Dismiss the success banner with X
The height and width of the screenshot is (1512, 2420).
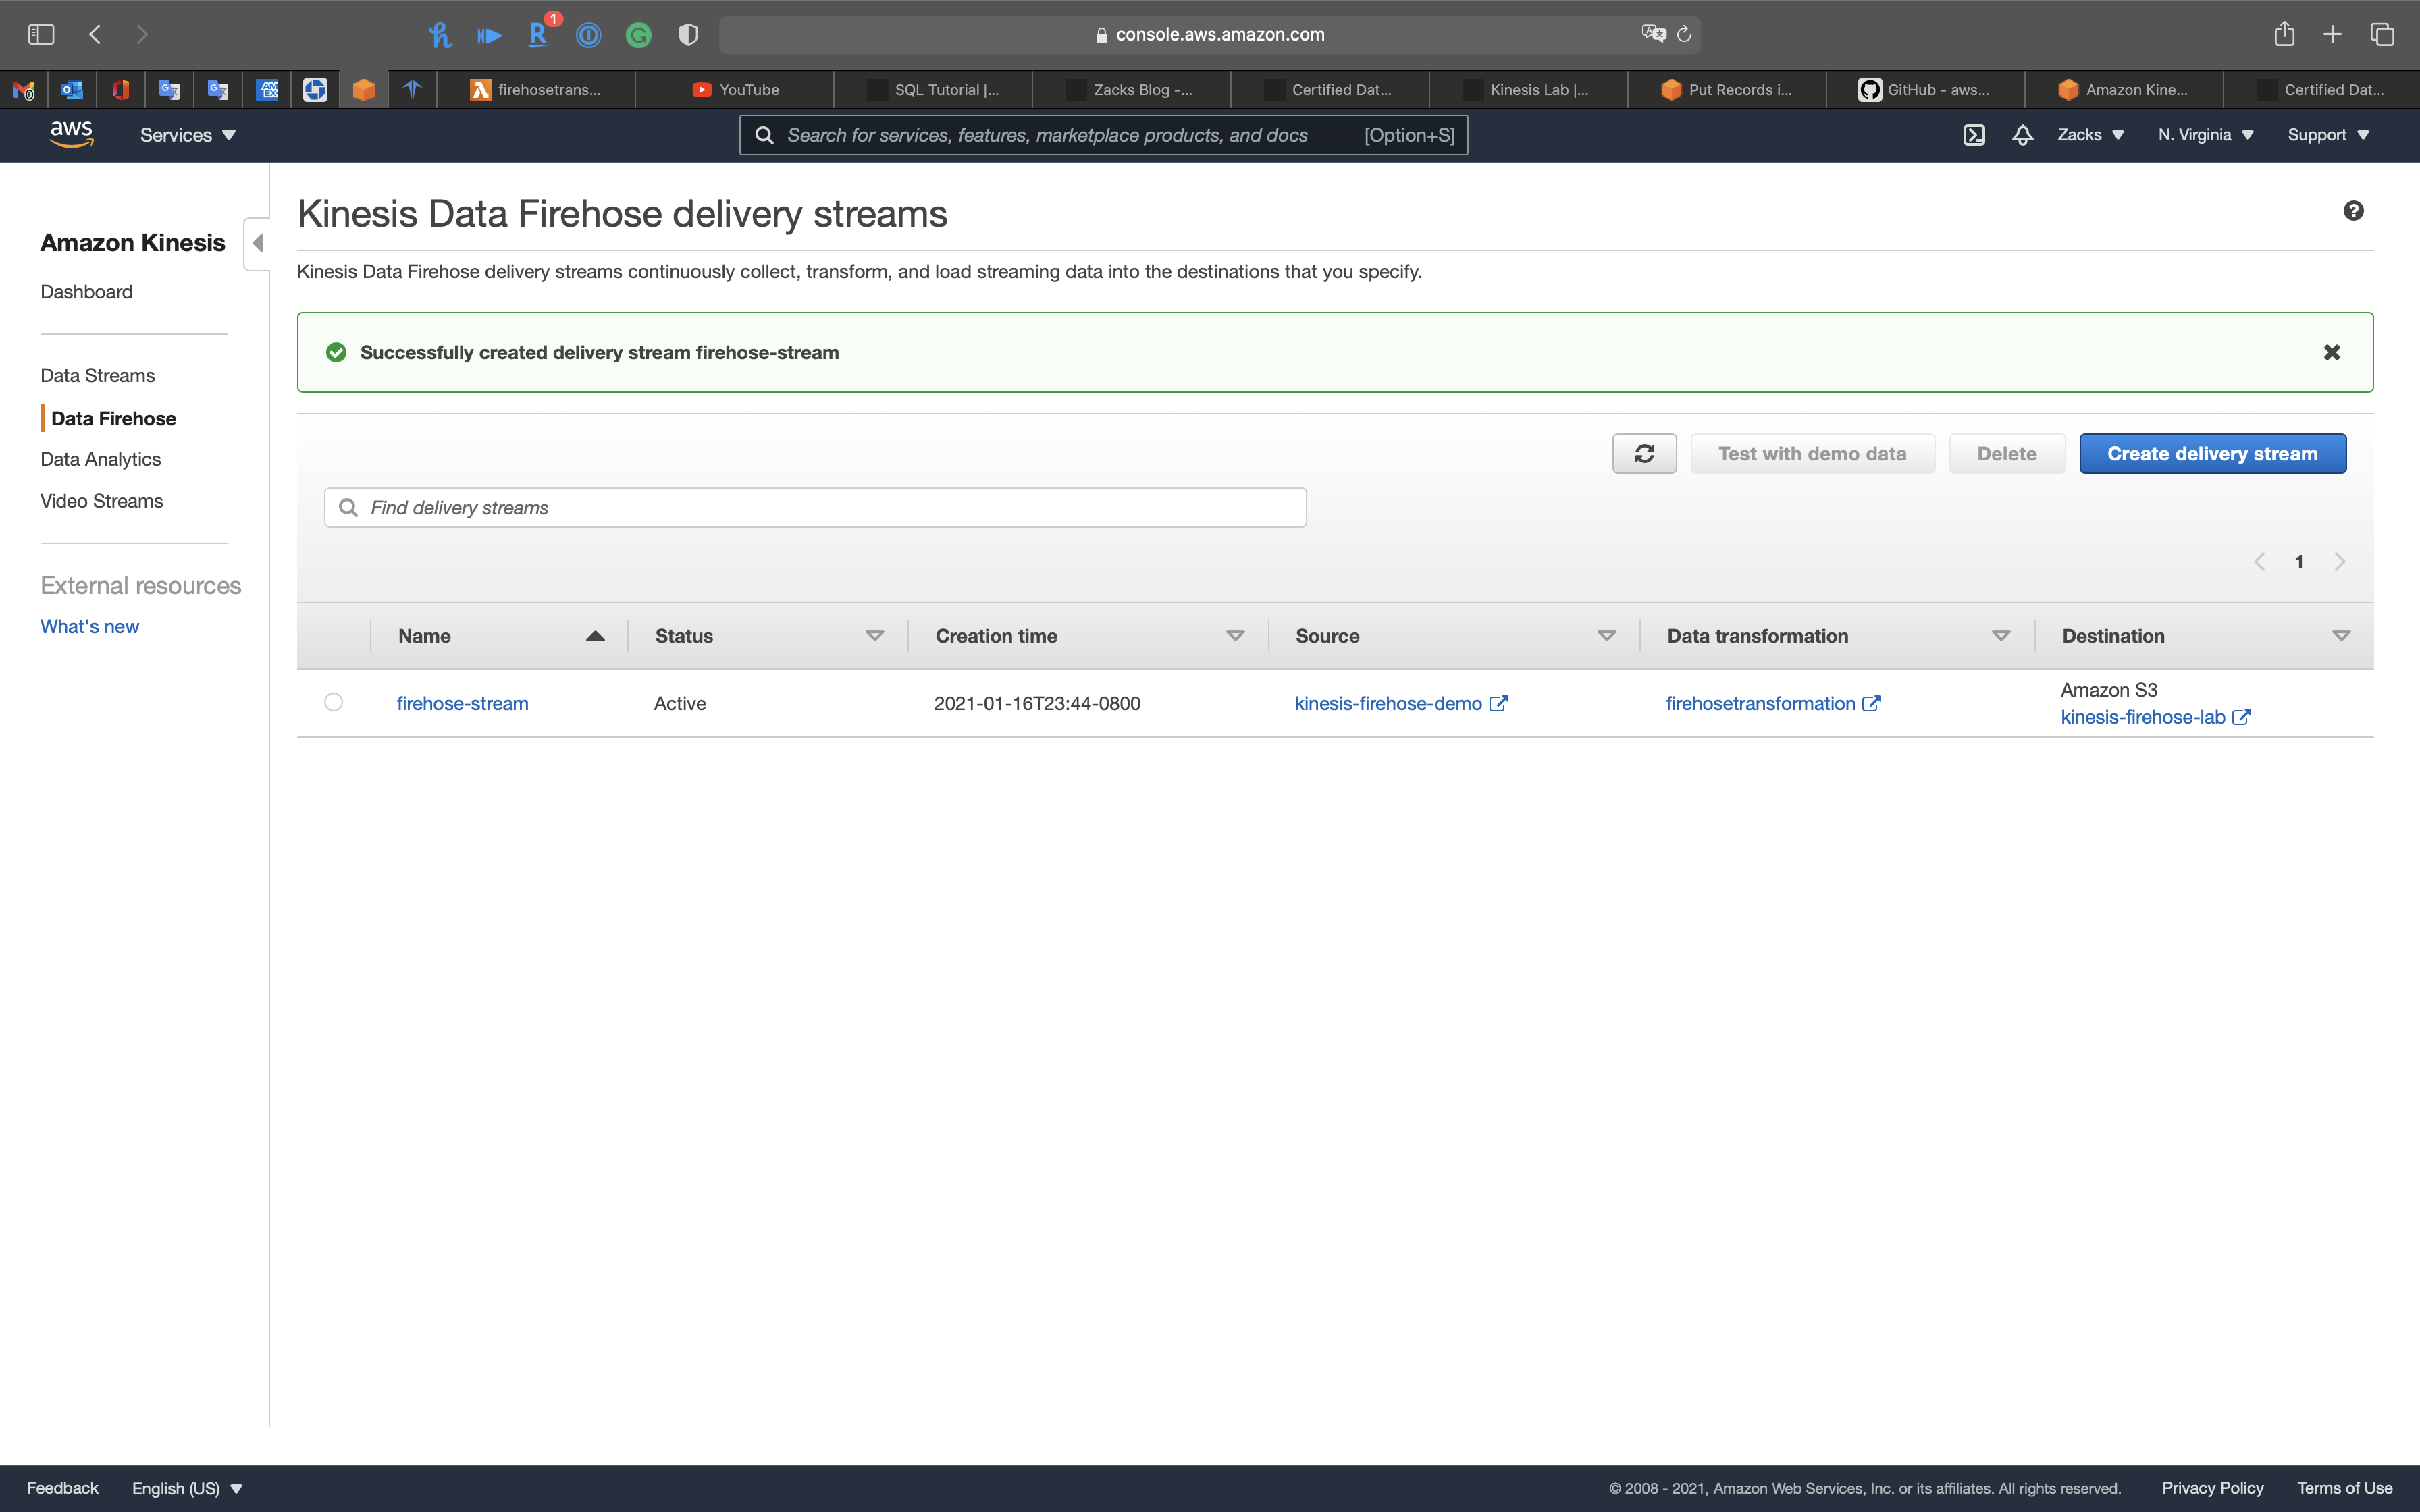tap(2331, 352)
